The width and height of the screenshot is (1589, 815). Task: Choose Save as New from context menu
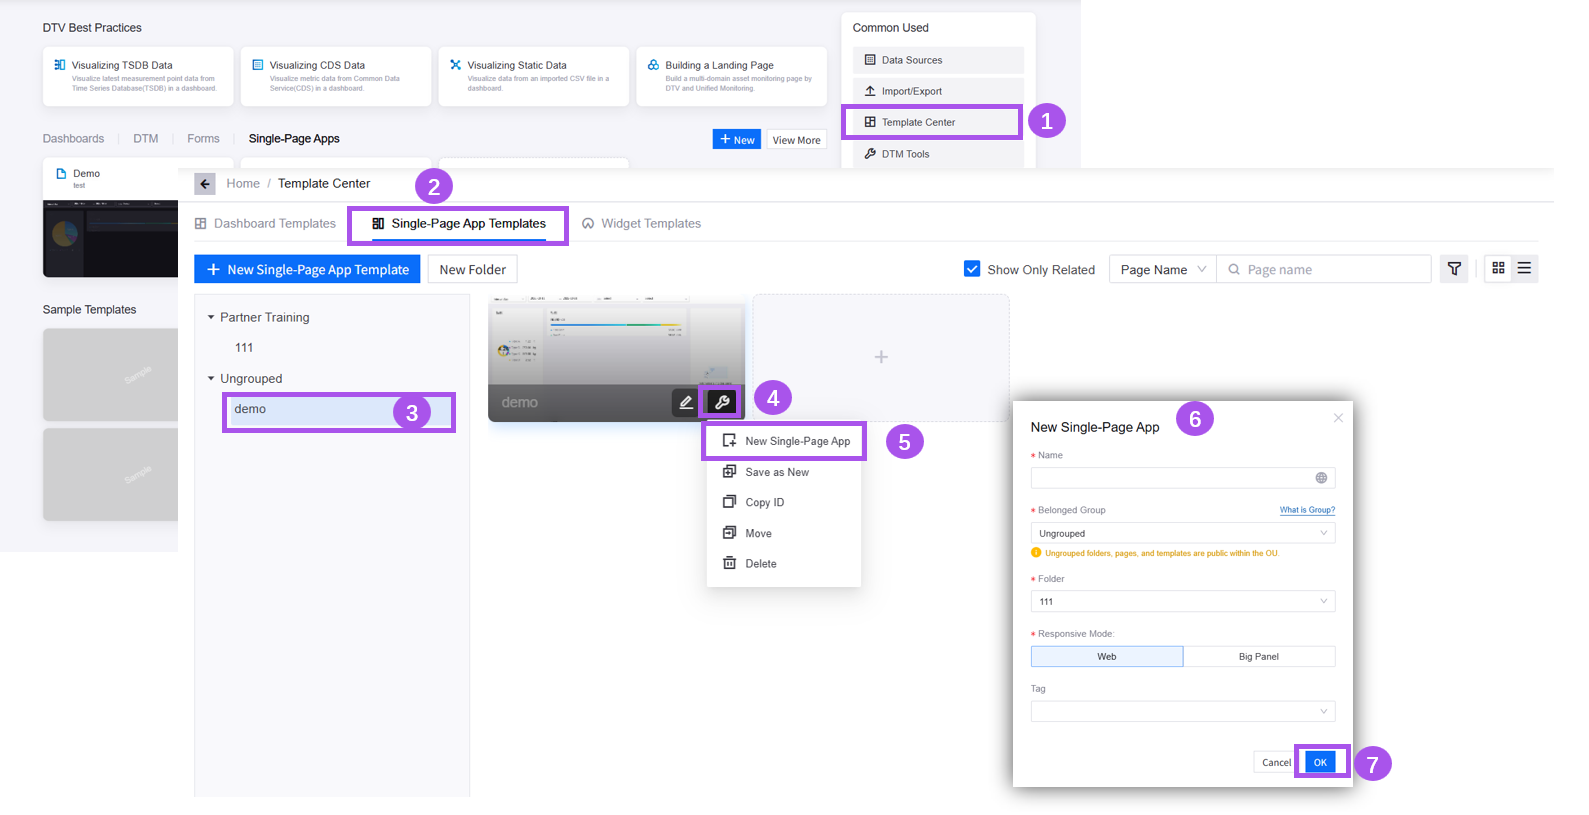(776, 472)
